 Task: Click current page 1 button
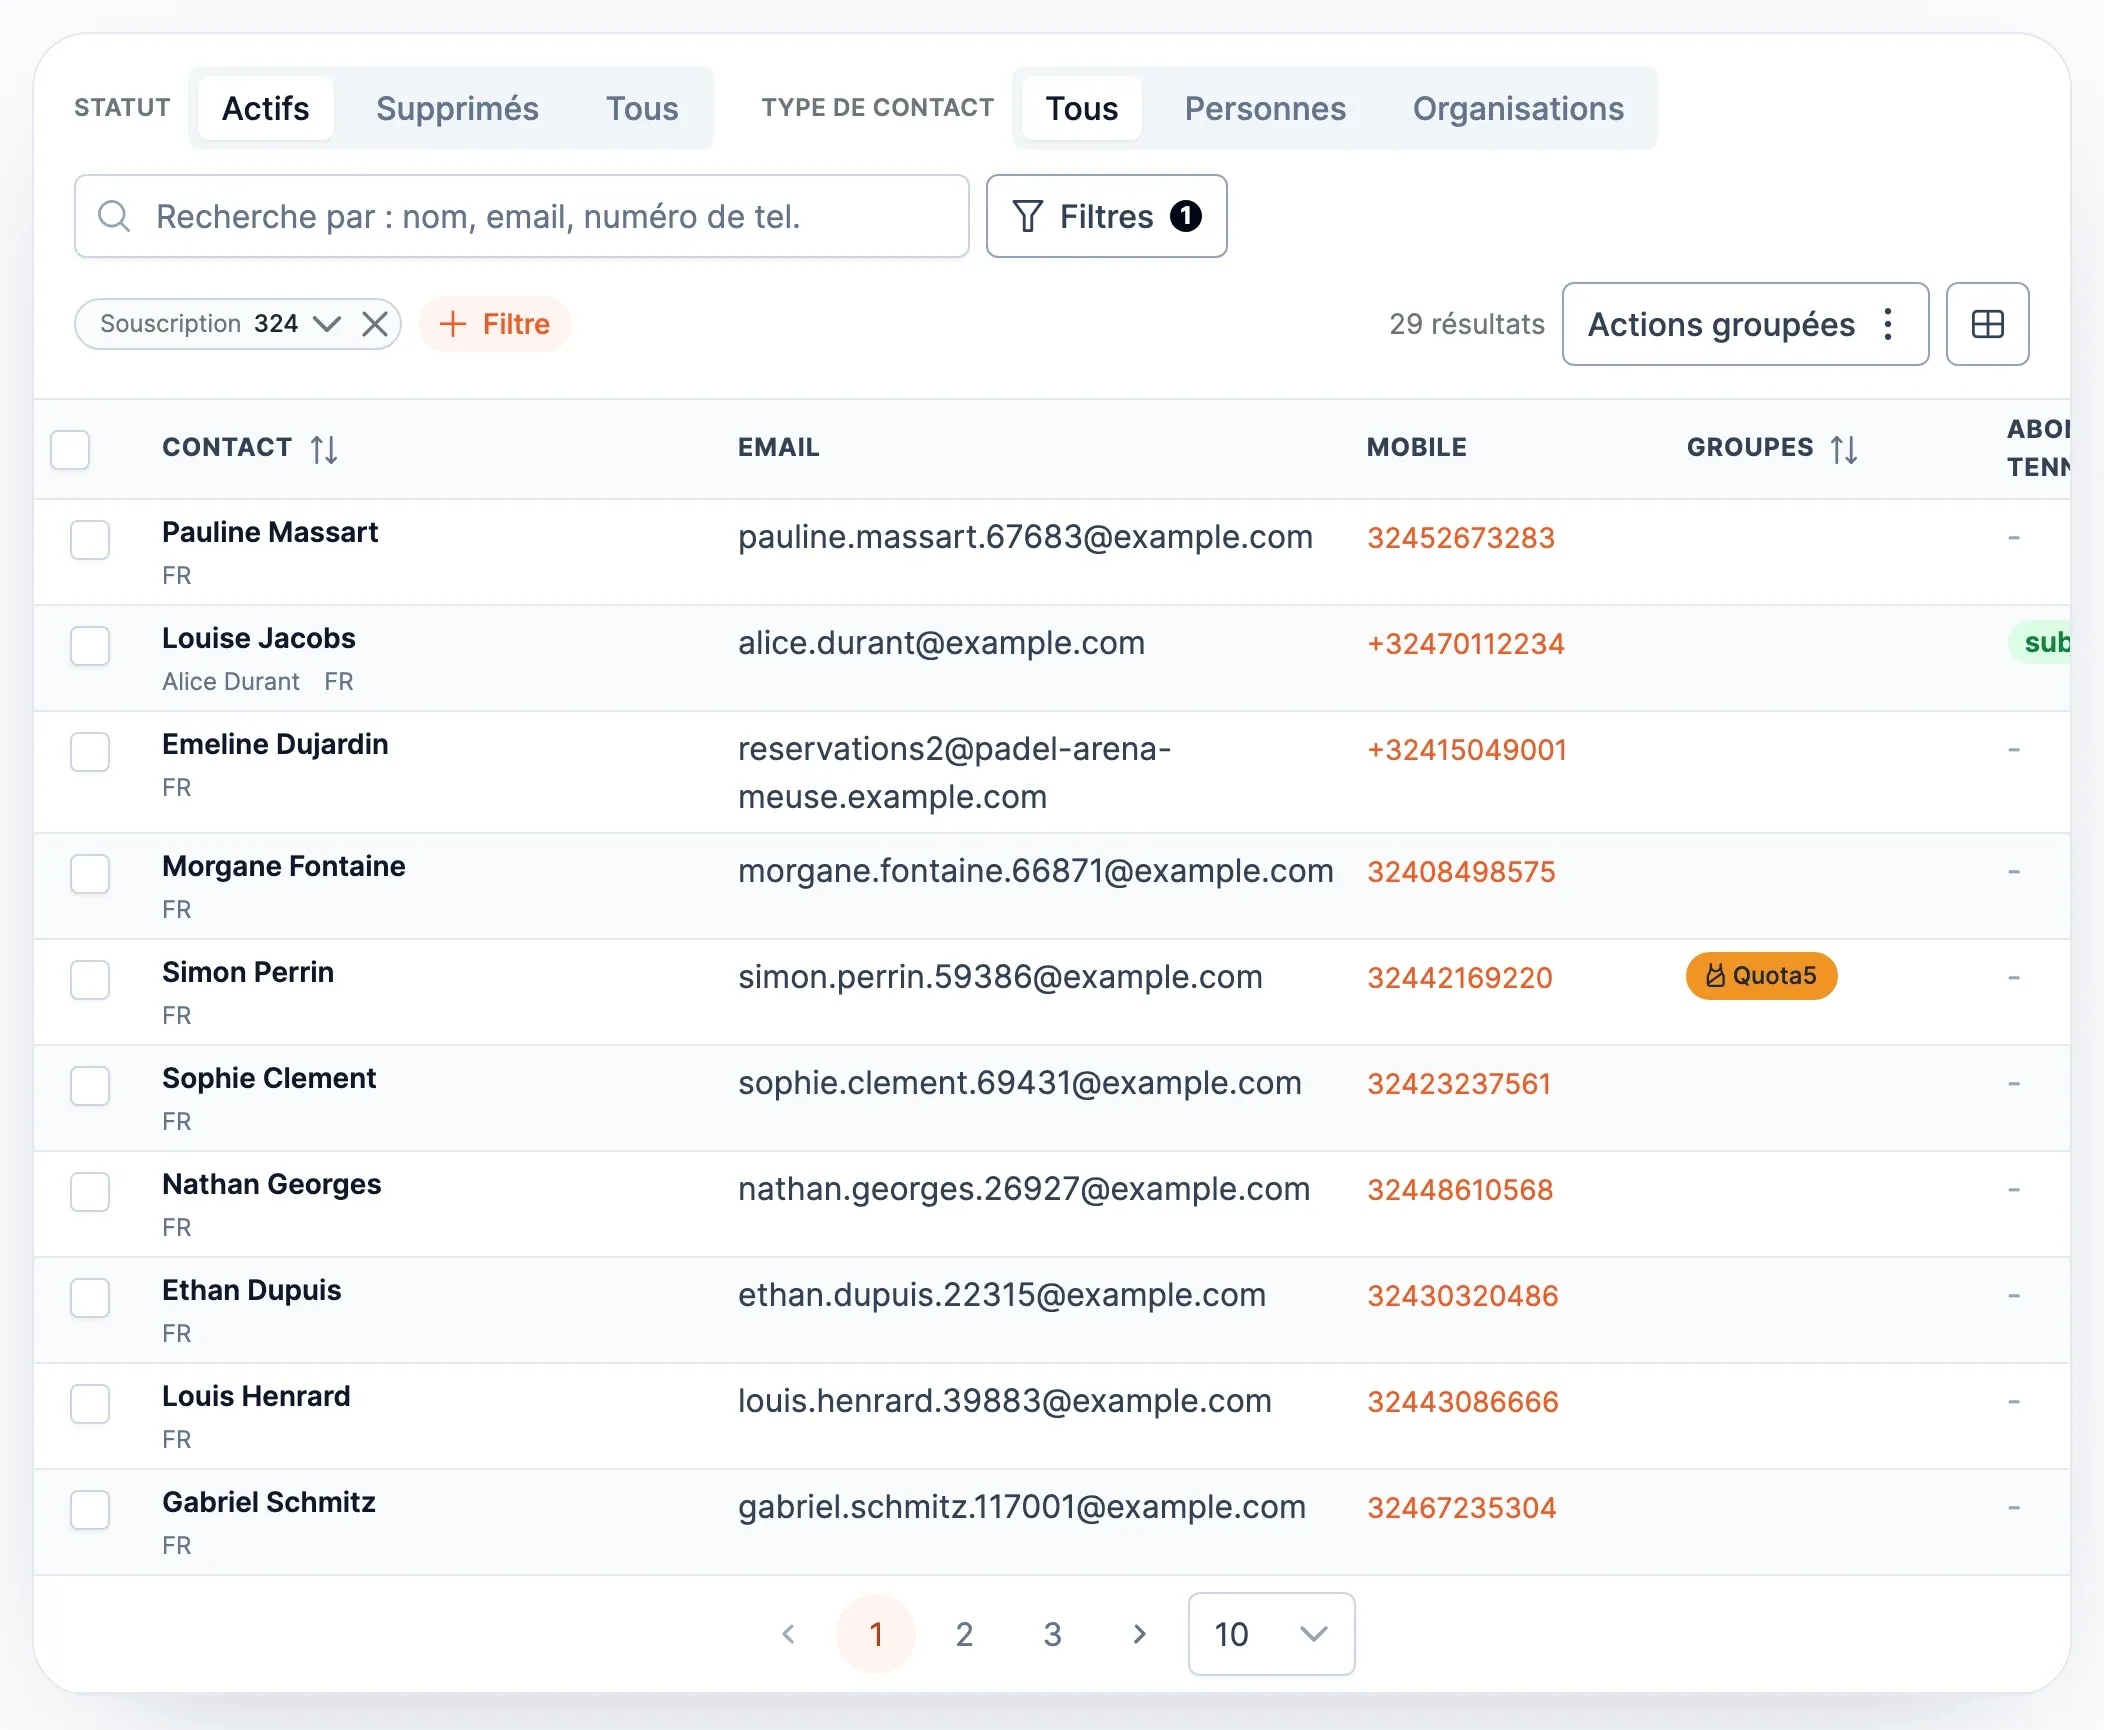click(876, 1634)
